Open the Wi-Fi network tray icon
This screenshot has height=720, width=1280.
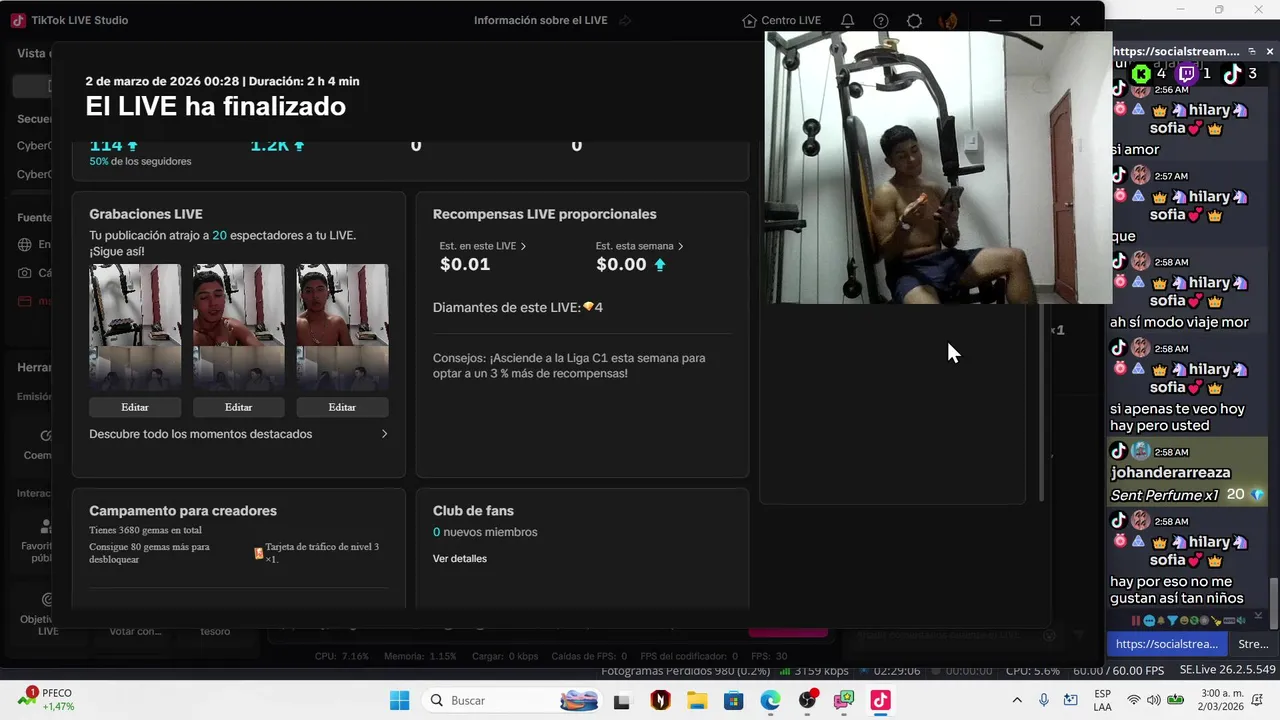click(x=1133, y=700)
